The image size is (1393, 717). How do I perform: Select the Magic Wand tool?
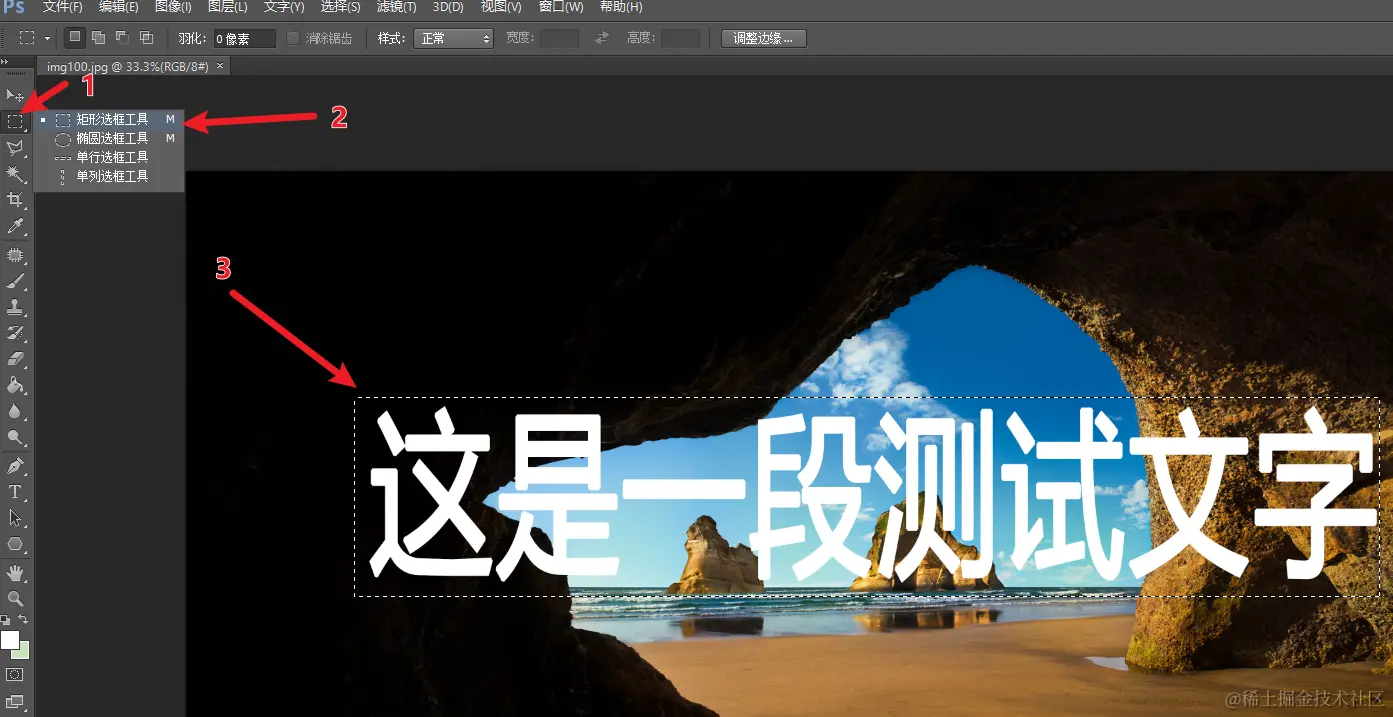(14, 174)
